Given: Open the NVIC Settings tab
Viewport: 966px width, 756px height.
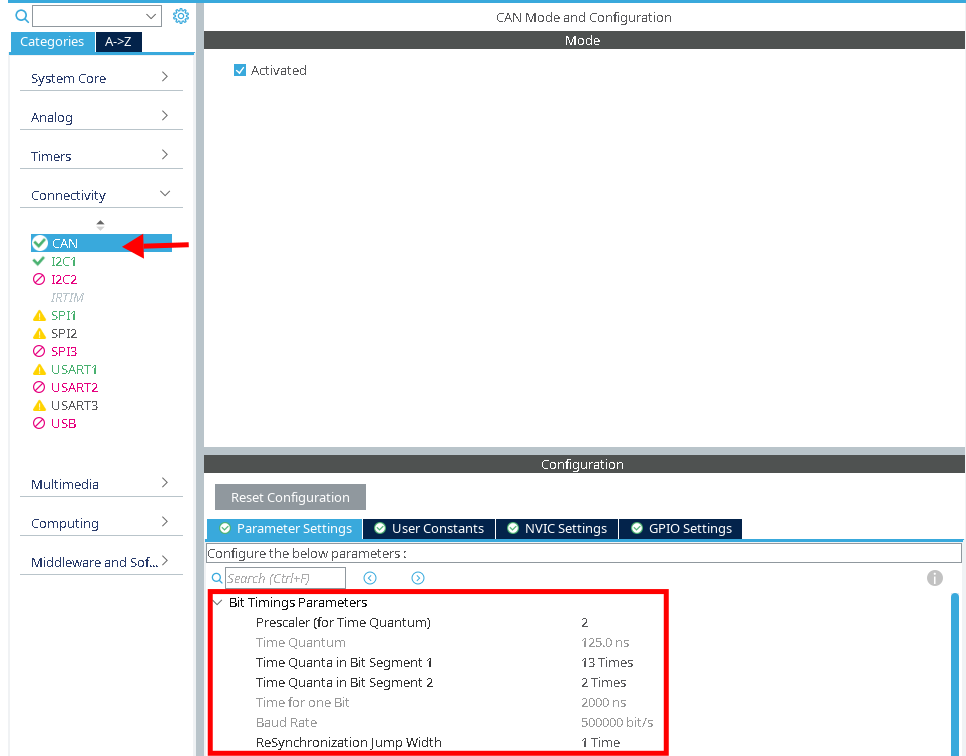Looking at the screenshot, I should point(556,528).
